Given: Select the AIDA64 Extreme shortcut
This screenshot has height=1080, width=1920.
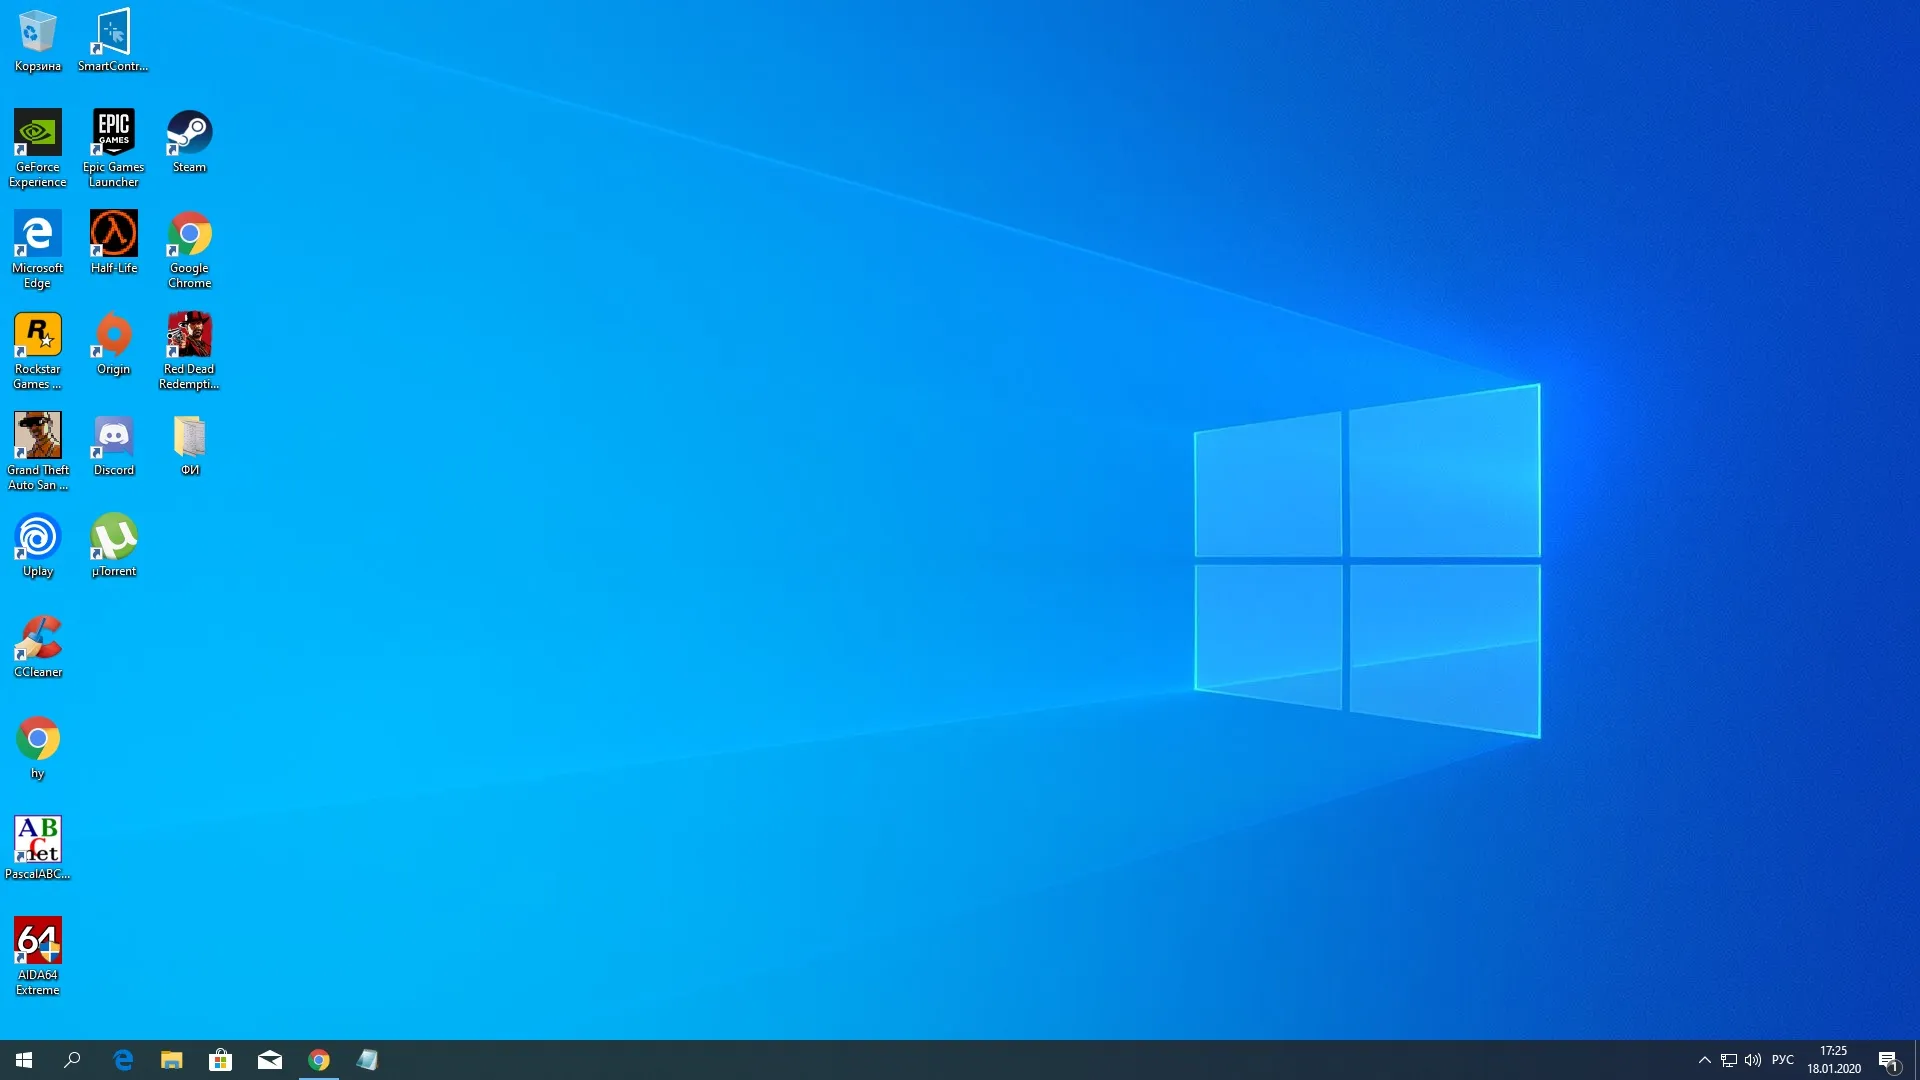Looking at the screenshot, I should pos(37,956).
